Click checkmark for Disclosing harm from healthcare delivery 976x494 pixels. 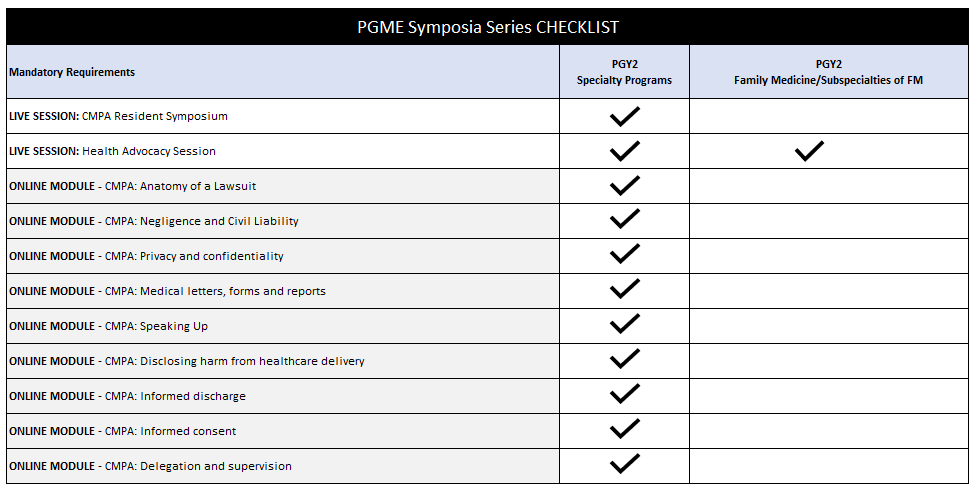click(624, 361)
